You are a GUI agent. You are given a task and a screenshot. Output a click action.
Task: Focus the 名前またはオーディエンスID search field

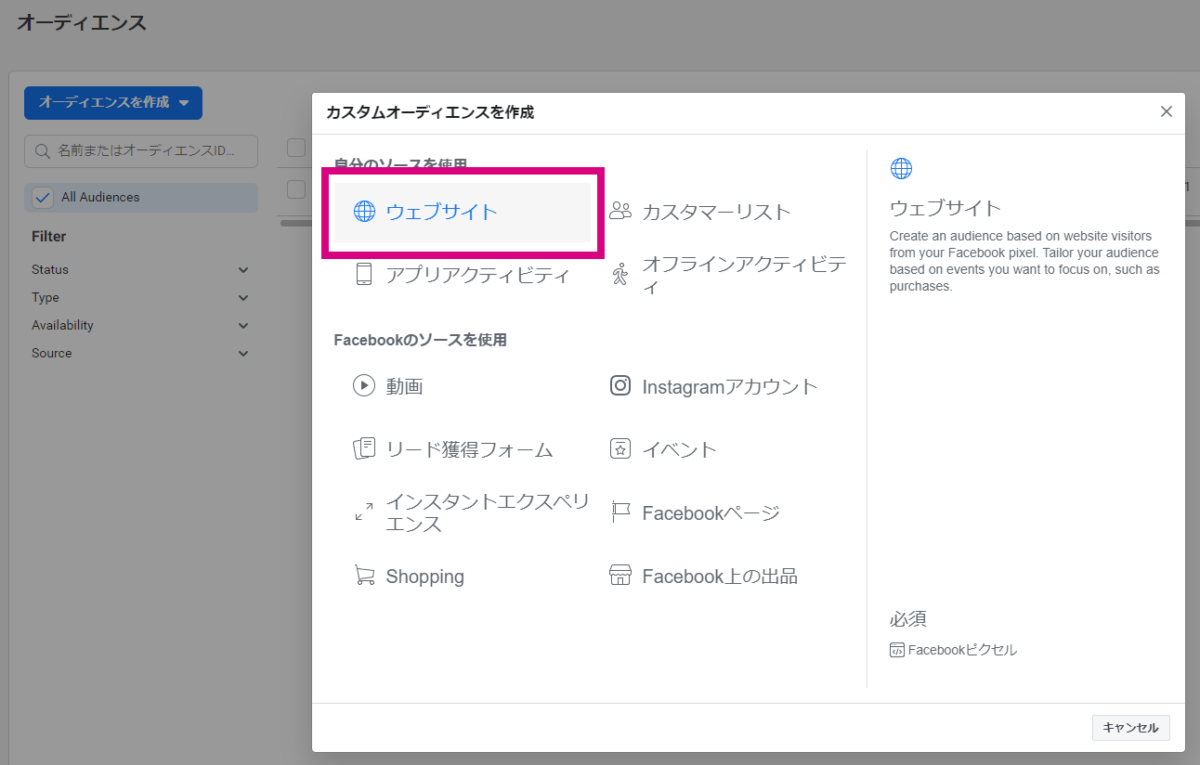[141, 151]
